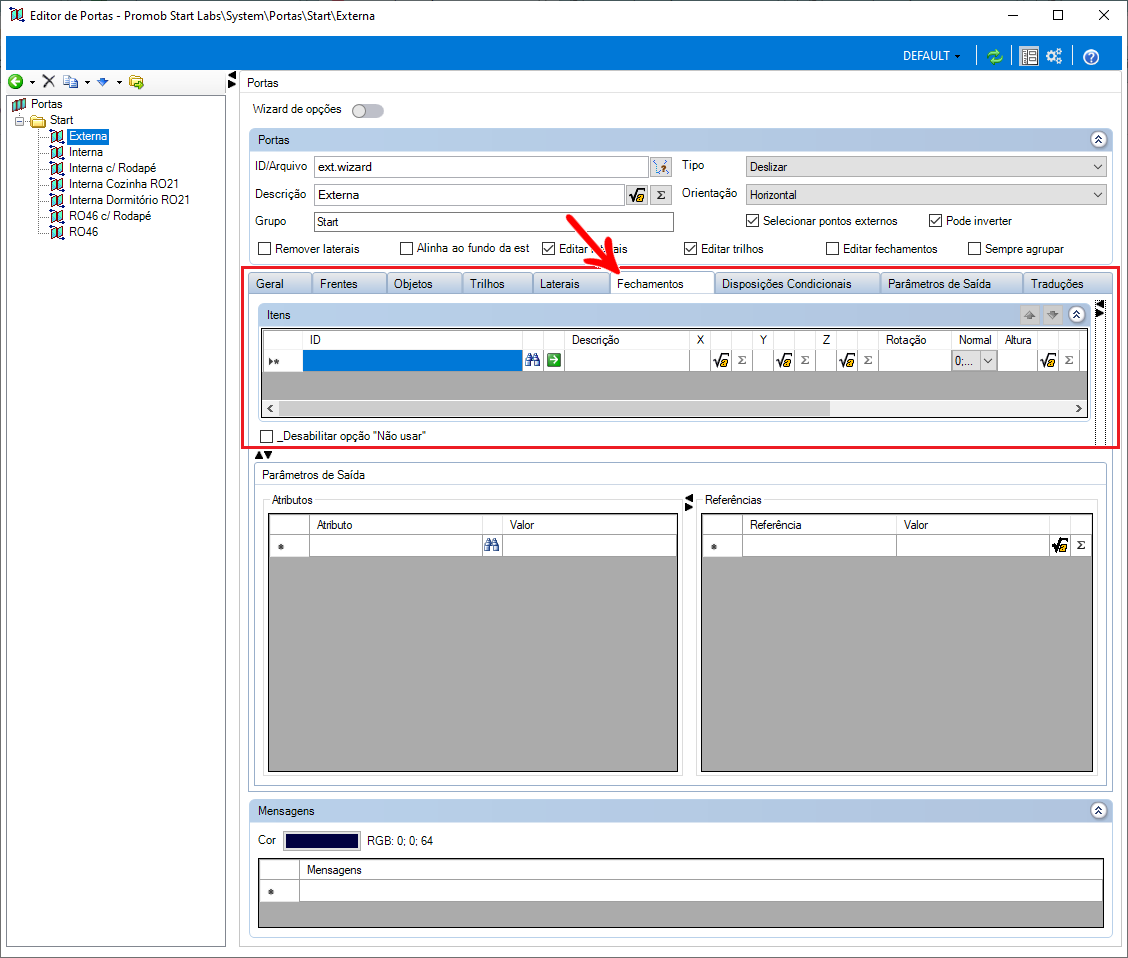The image size is (1128, 958).
Task: Toggle the Wizard de opções switch
Action: tap(368, 111)
